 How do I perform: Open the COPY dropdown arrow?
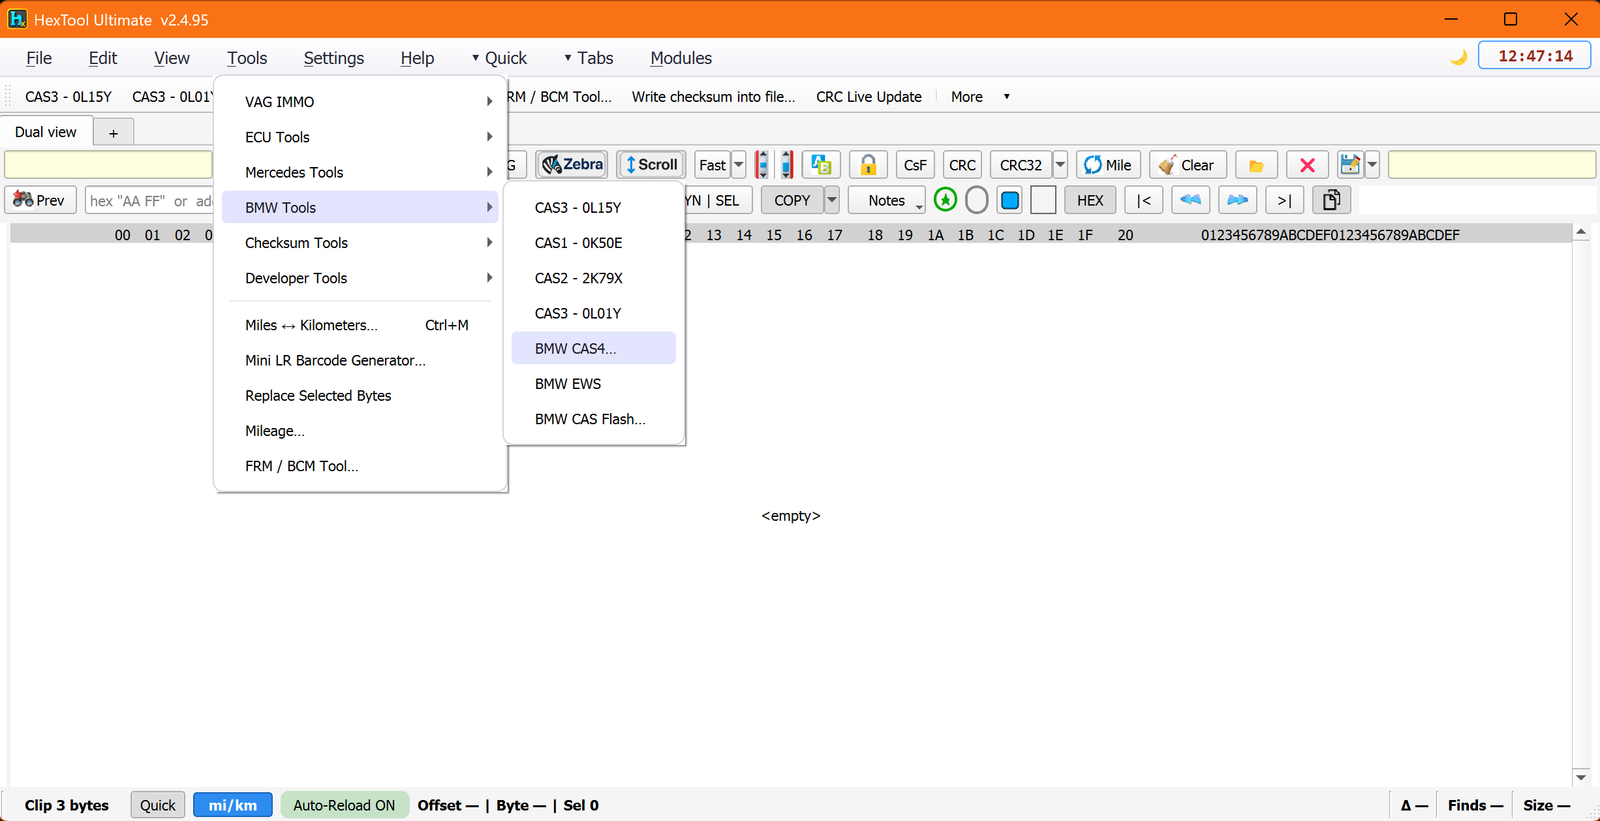click(831, 200)
